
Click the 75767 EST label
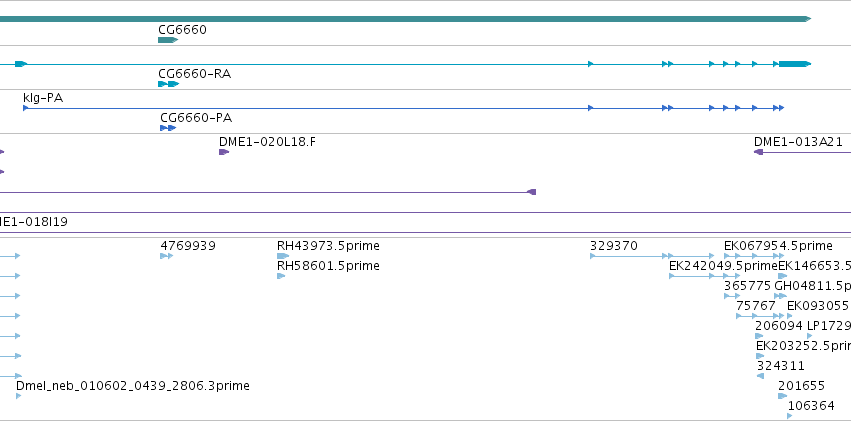(x=755, y=305)
